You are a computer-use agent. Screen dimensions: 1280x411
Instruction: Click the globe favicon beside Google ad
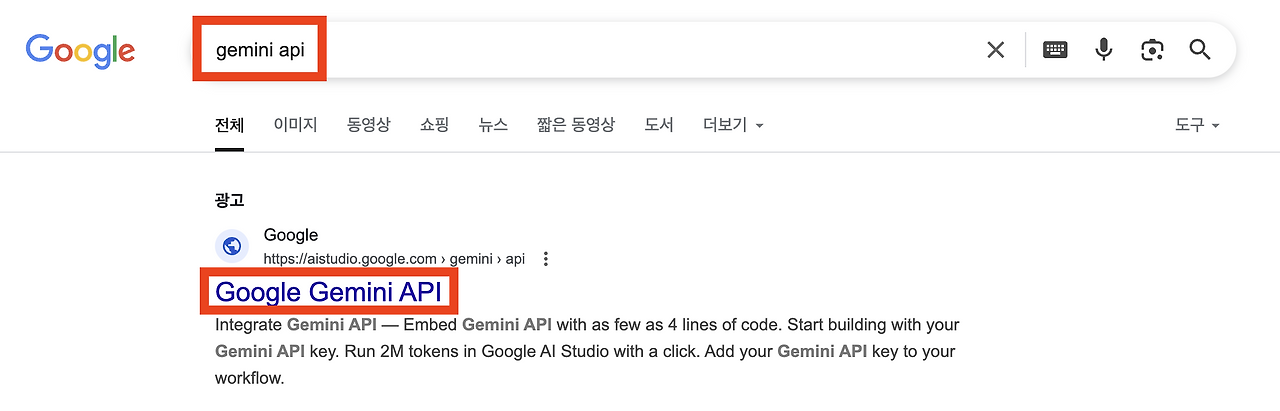tap(232, 246)
